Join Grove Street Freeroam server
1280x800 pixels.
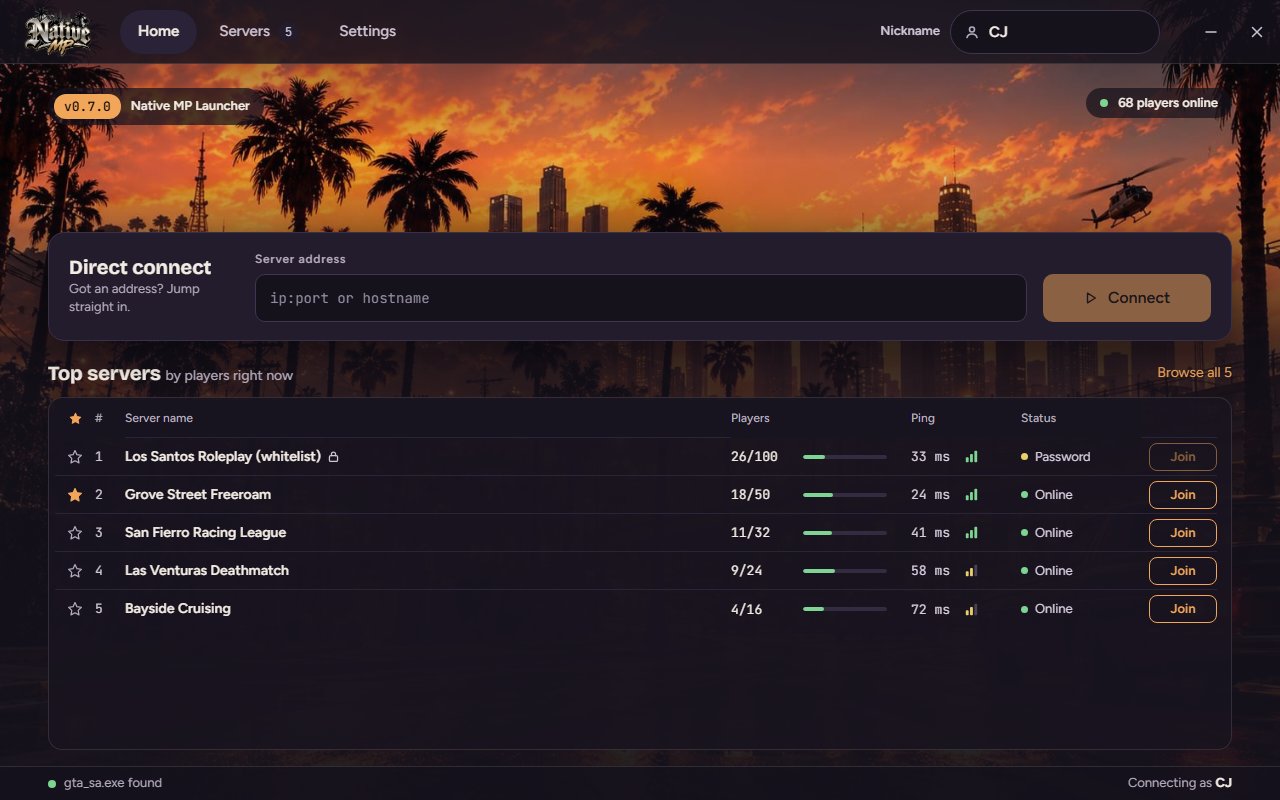coord(1183,495)
